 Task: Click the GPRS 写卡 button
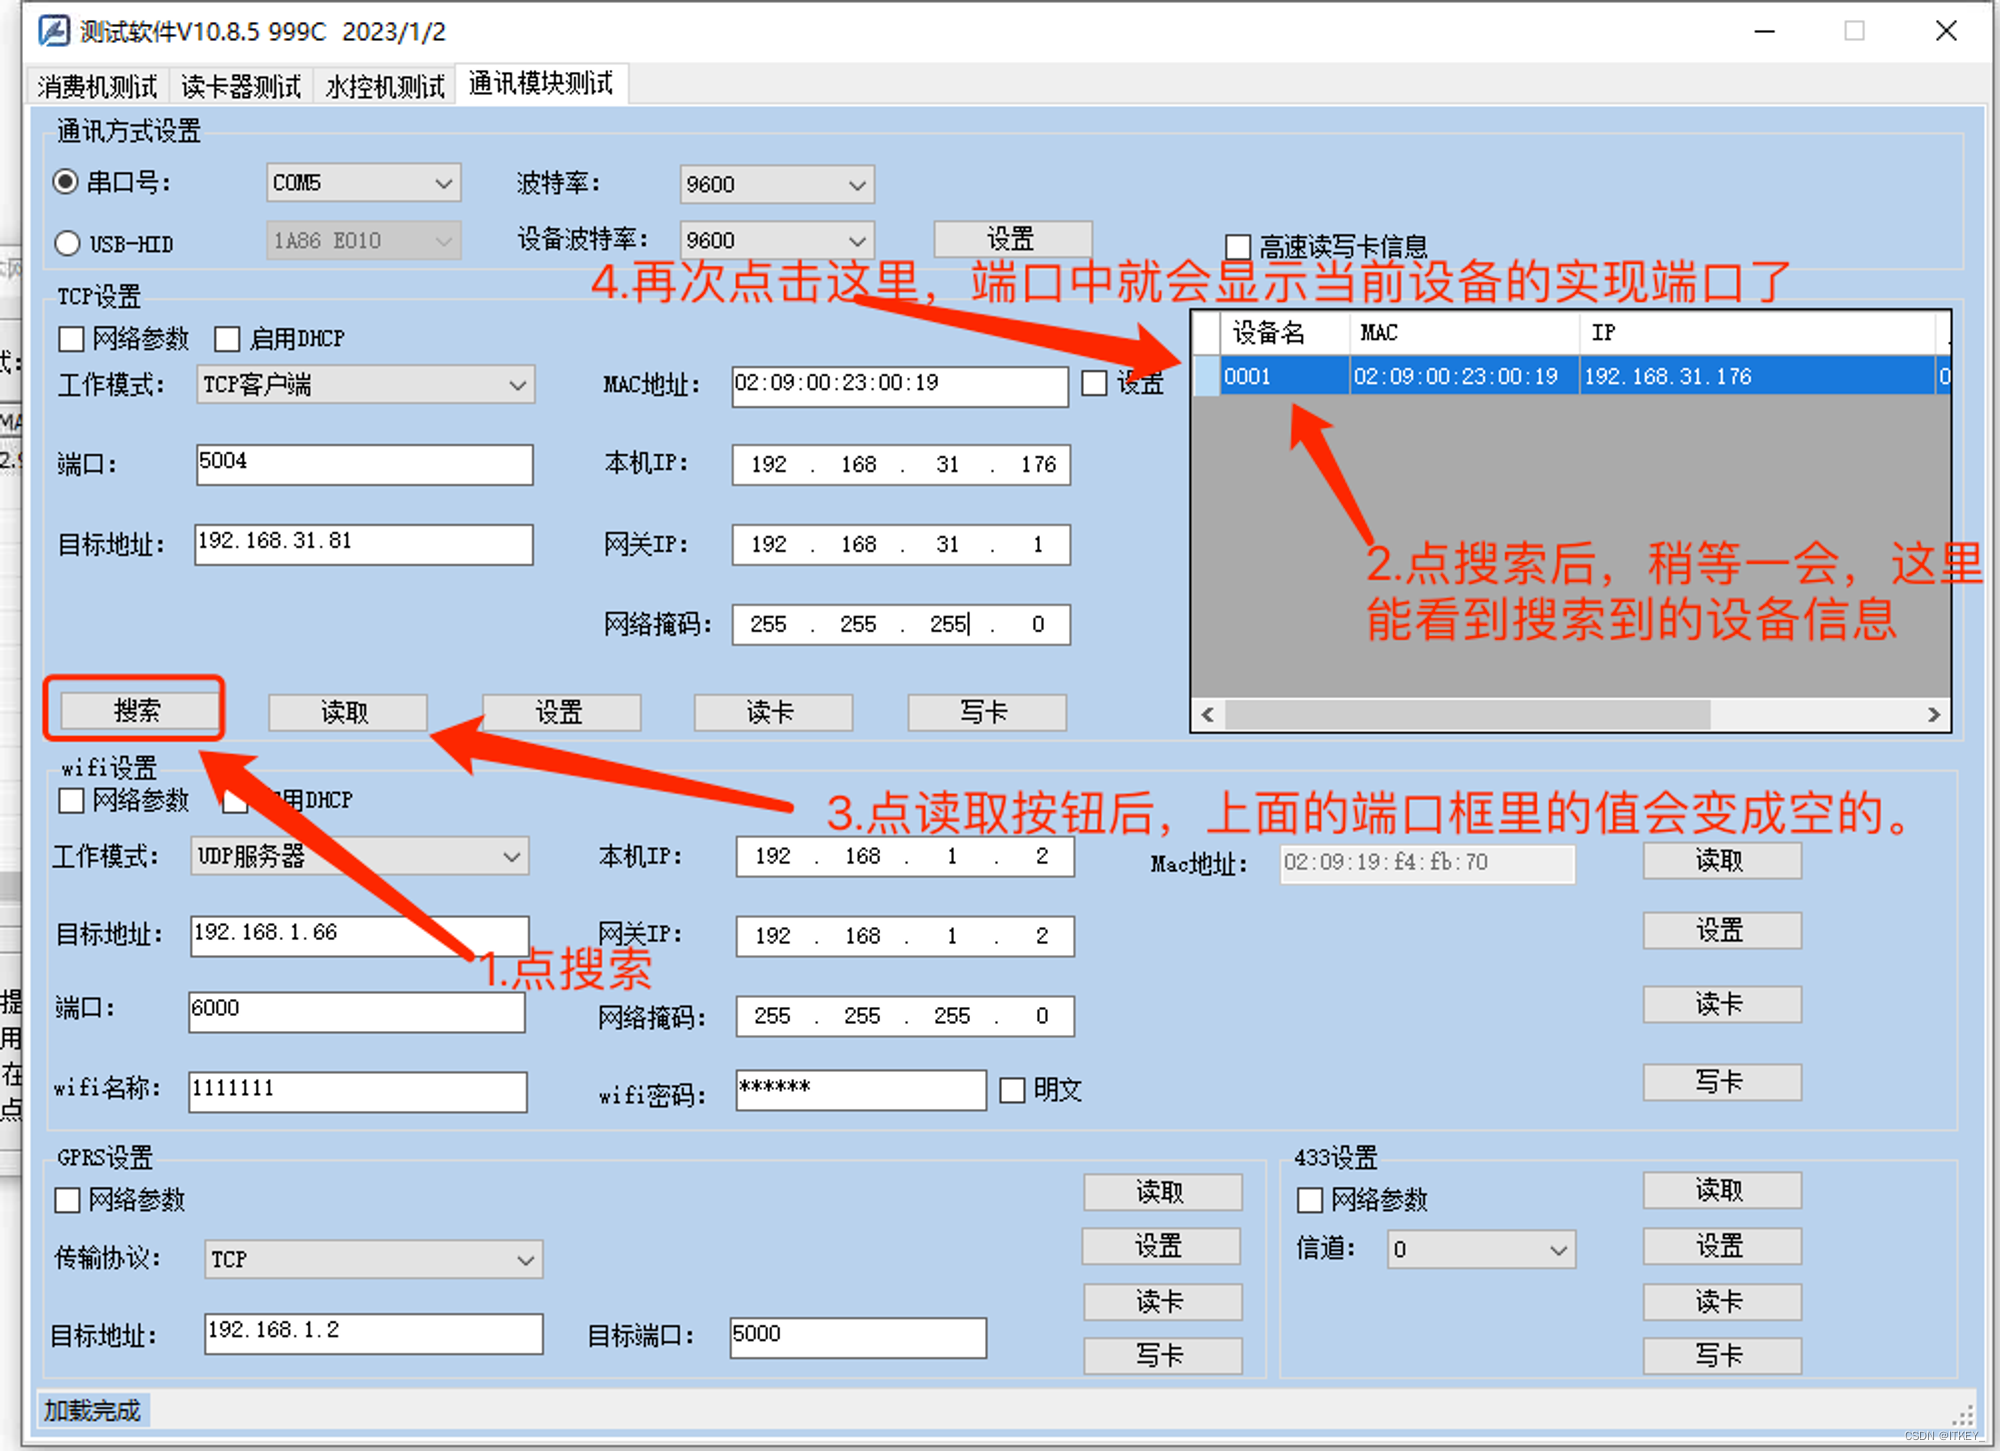click(x=1162, y=1356)
